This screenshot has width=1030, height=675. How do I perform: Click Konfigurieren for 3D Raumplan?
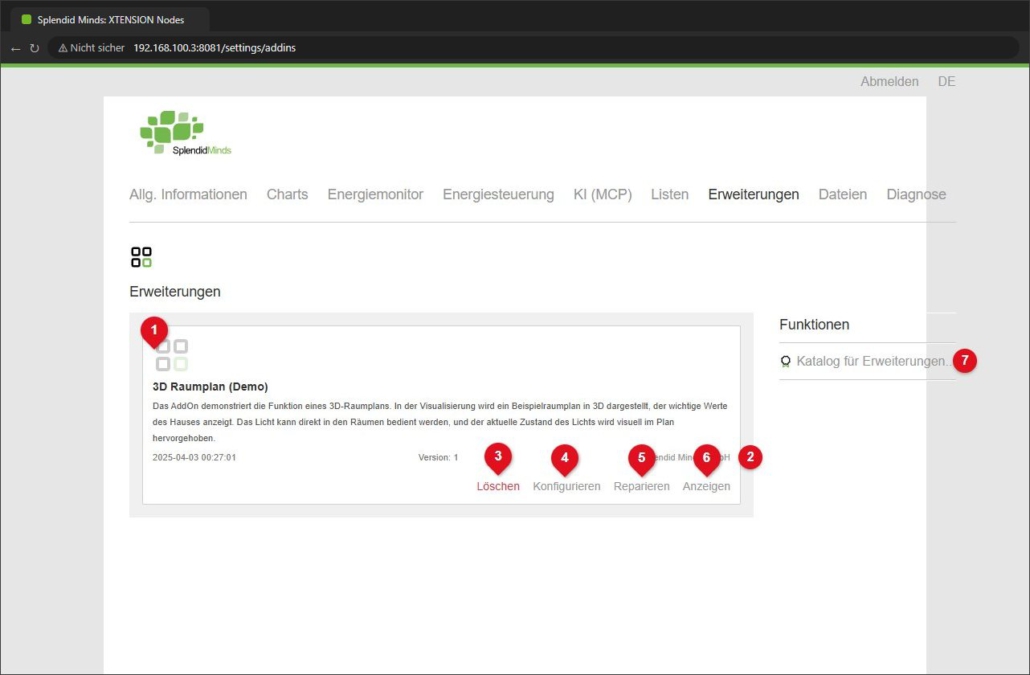pyautogui.click(x=566, y=486)
